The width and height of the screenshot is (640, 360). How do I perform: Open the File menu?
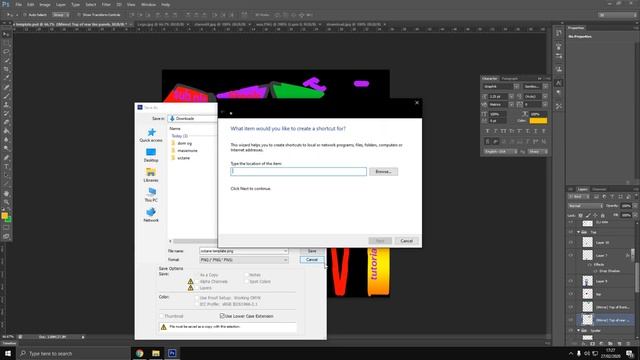(x=18, y=4)
